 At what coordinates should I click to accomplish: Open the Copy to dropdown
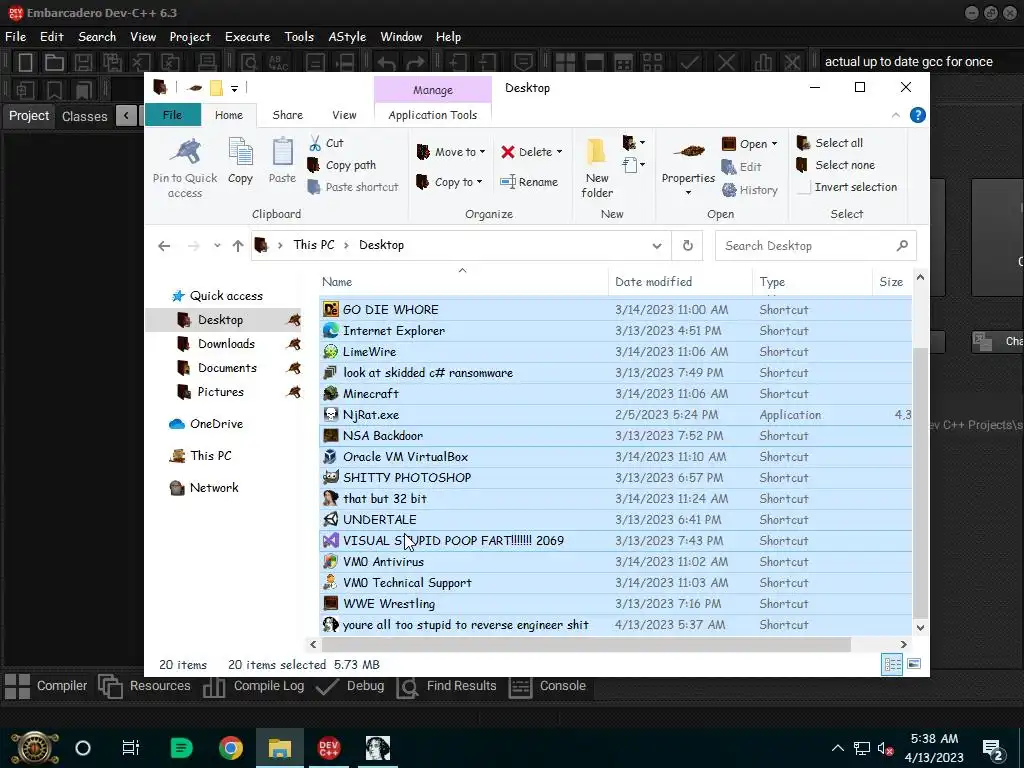[x=449, y=182]
